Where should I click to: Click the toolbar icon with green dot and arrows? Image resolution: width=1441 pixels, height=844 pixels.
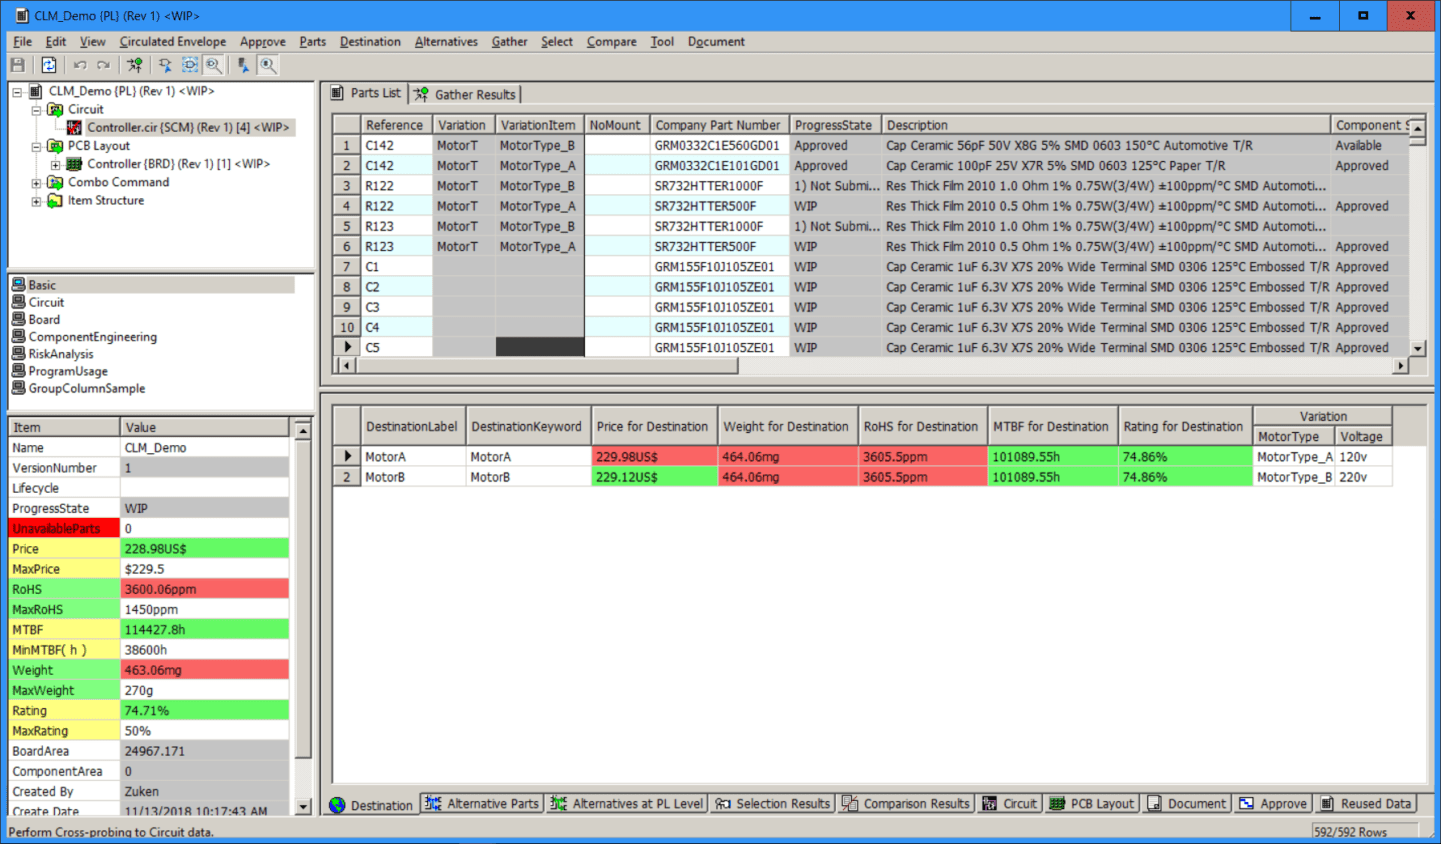134,65
